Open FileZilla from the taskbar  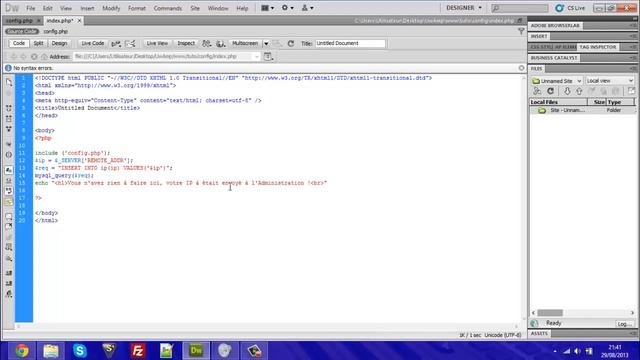[x=138, y=351]
